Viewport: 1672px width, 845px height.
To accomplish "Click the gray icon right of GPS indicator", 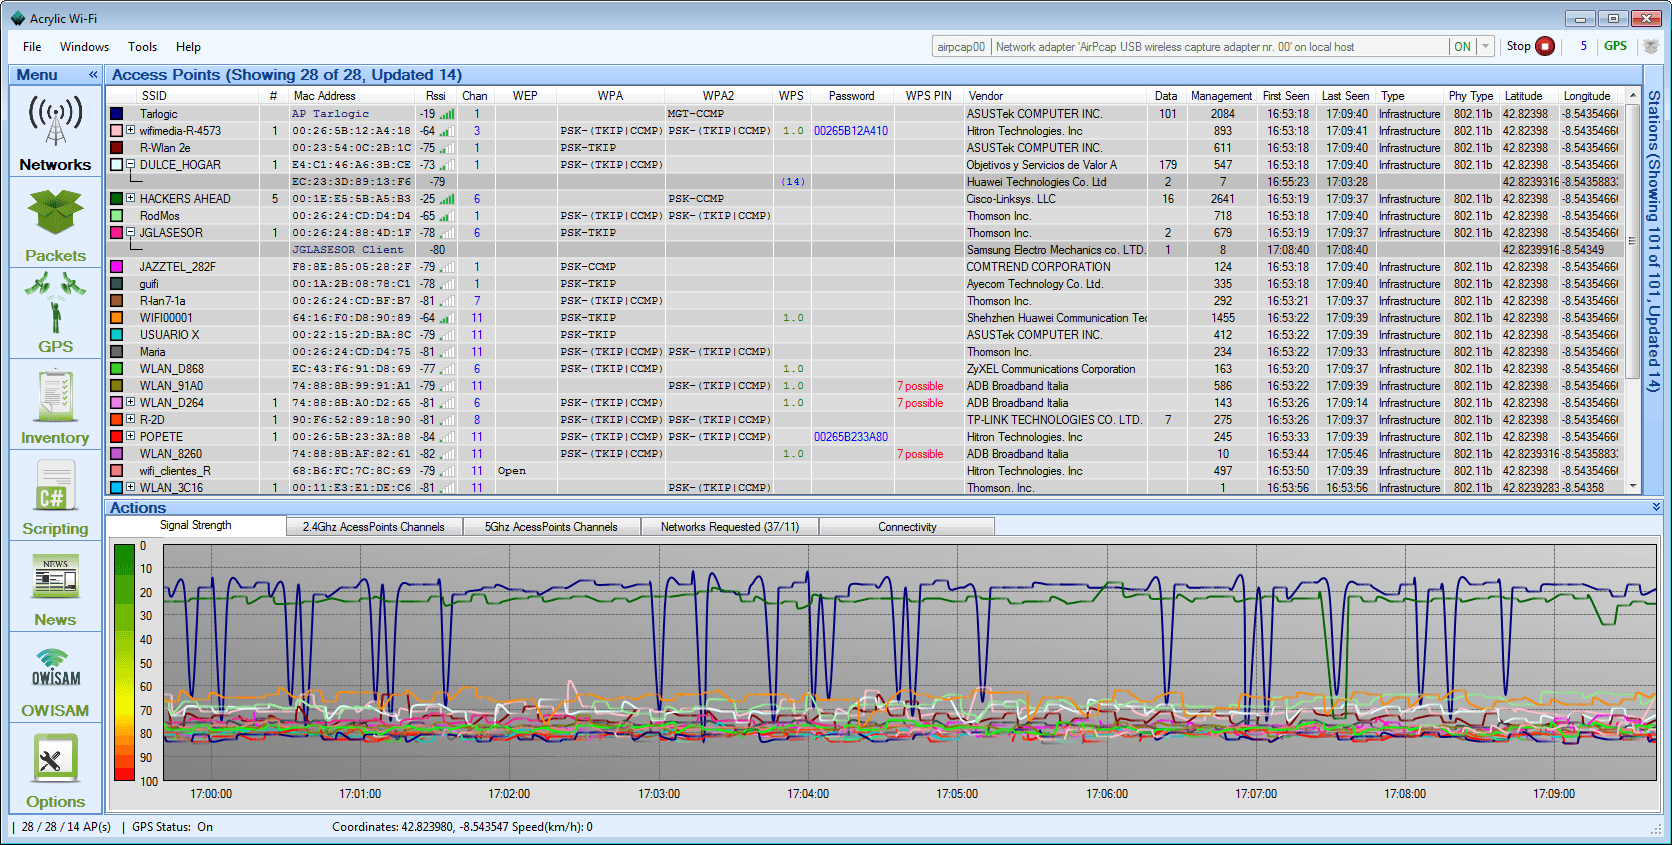I will pyautogui.click(x=1651, y=46).
